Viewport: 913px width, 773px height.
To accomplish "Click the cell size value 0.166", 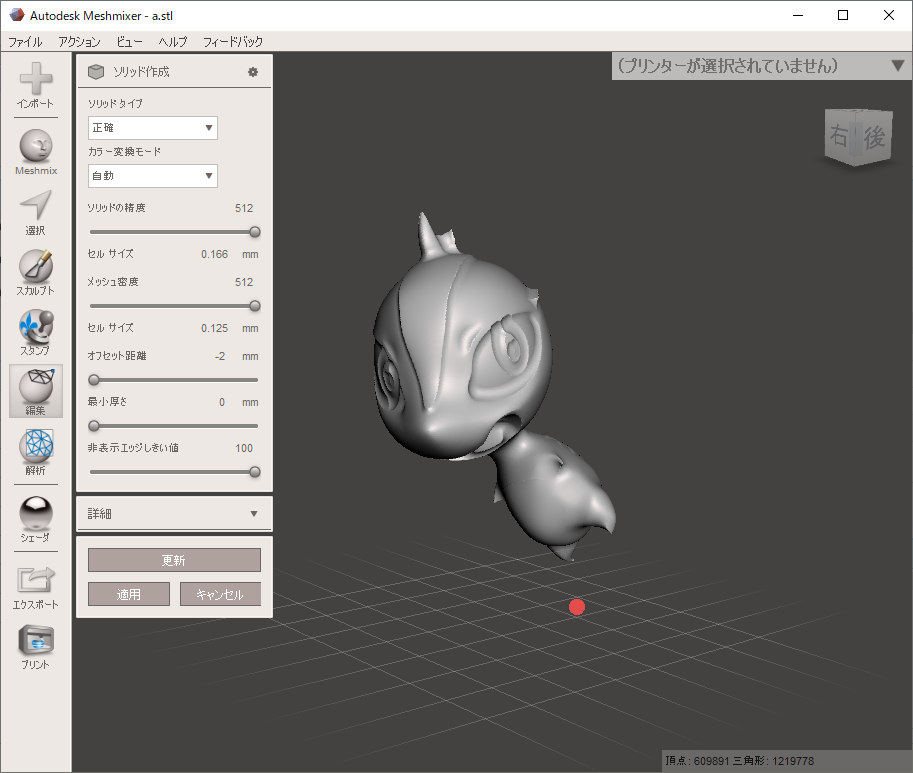I will [x=214, y=254].
